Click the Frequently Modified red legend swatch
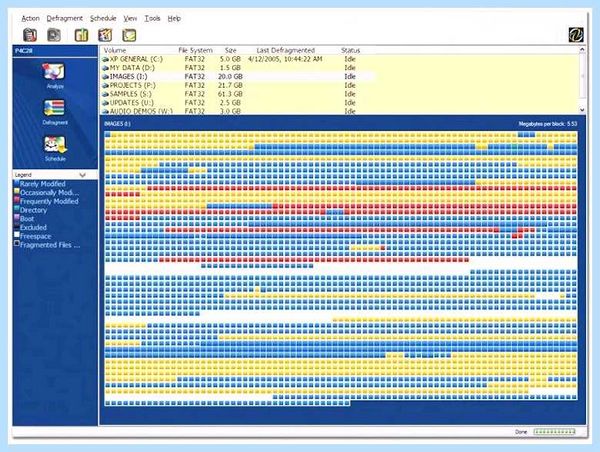600x452 pixels. coord(17,200)
